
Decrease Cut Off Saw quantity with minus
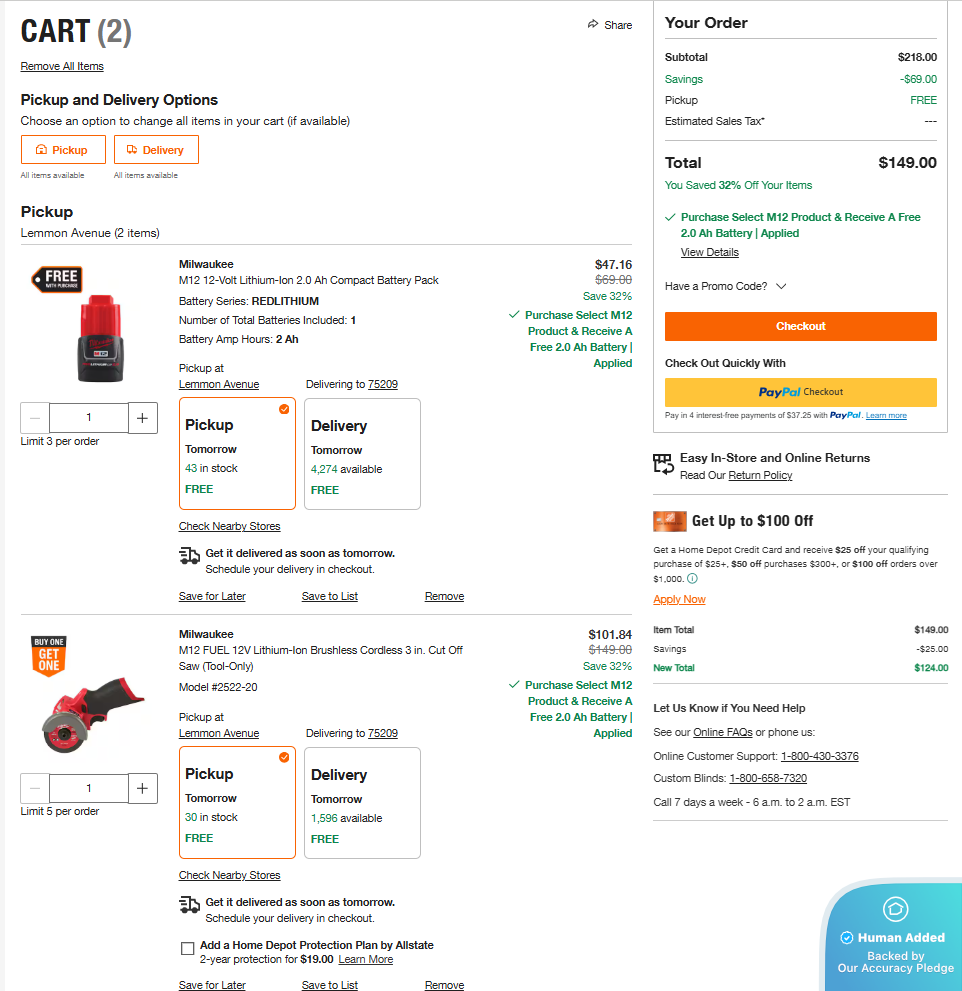click(x=35, y=788)
